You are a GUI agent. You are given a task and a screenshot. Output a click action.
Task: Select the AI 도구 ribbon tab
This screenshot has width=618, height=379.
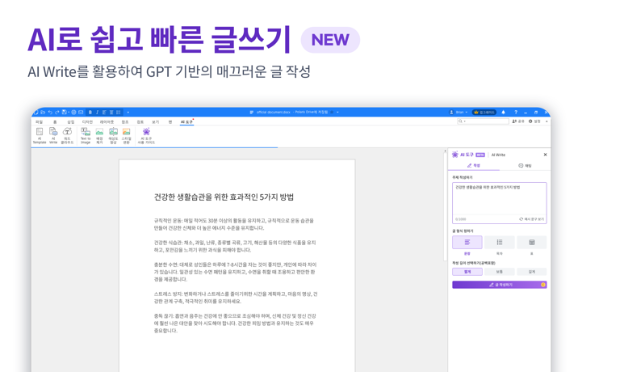point(186,122)
